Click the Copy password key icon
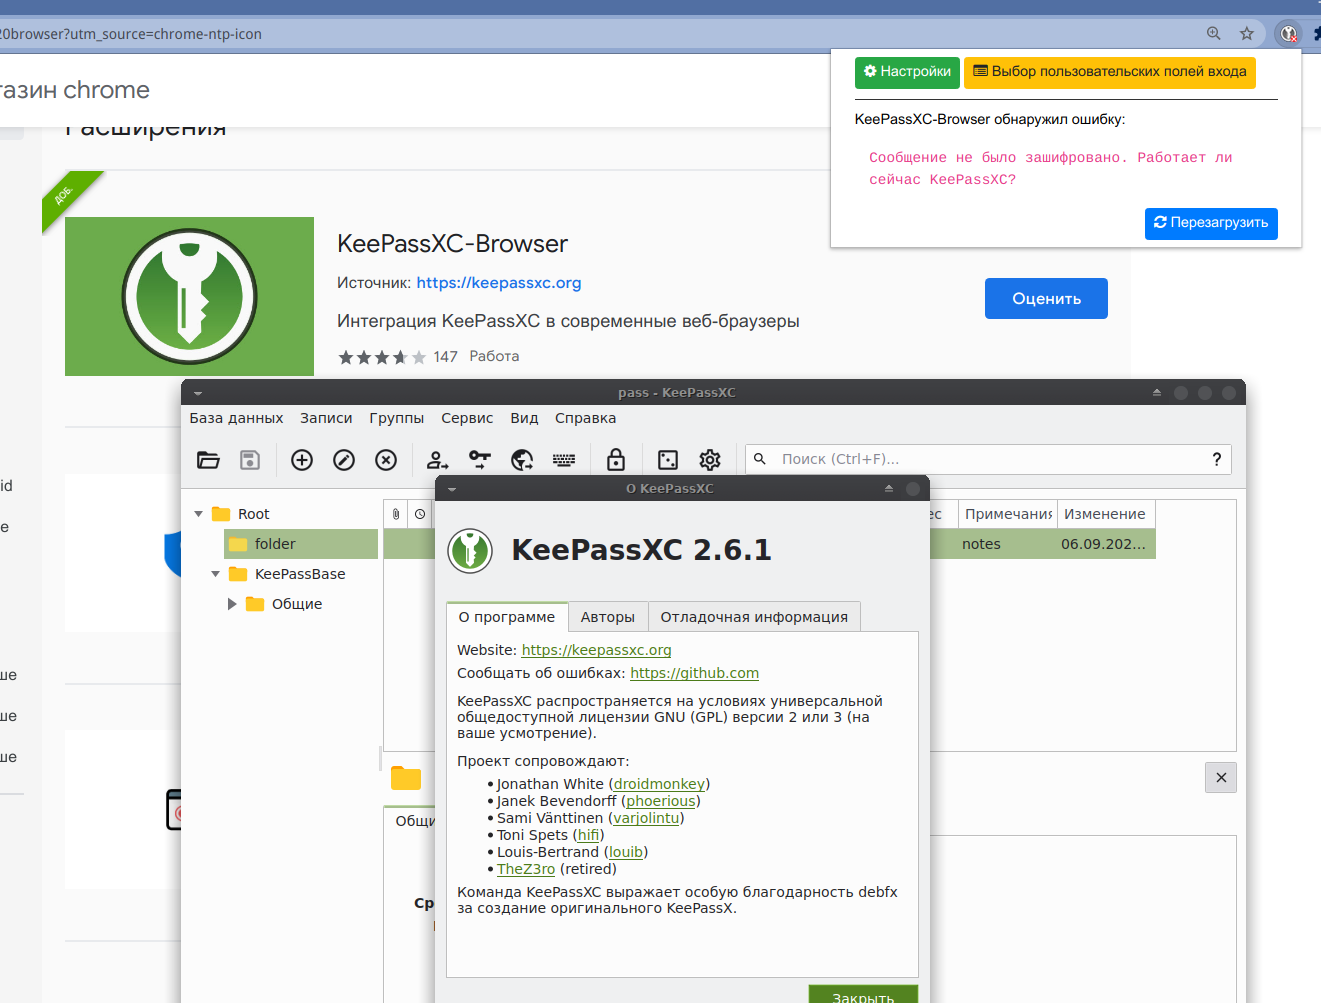This screenshot has width=1321, height=1003. [480, 460]
